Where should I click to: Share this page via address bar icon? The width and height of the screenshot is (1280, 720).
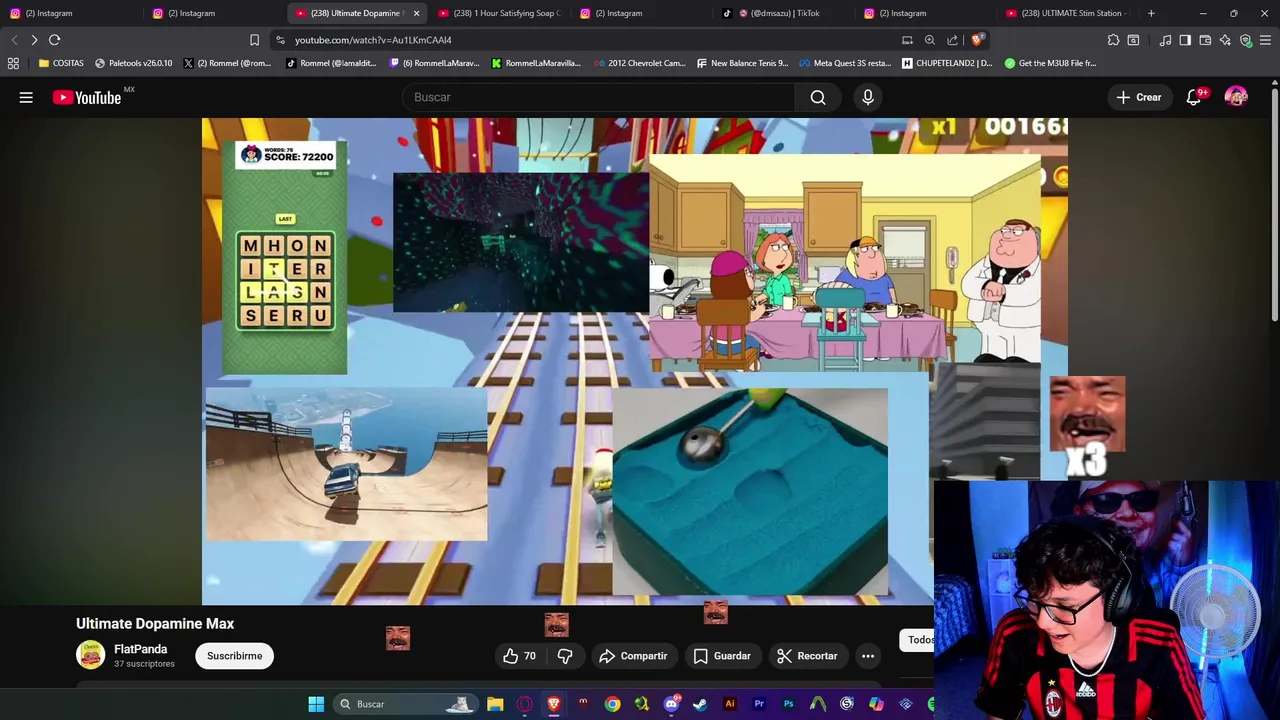[953, 40]
